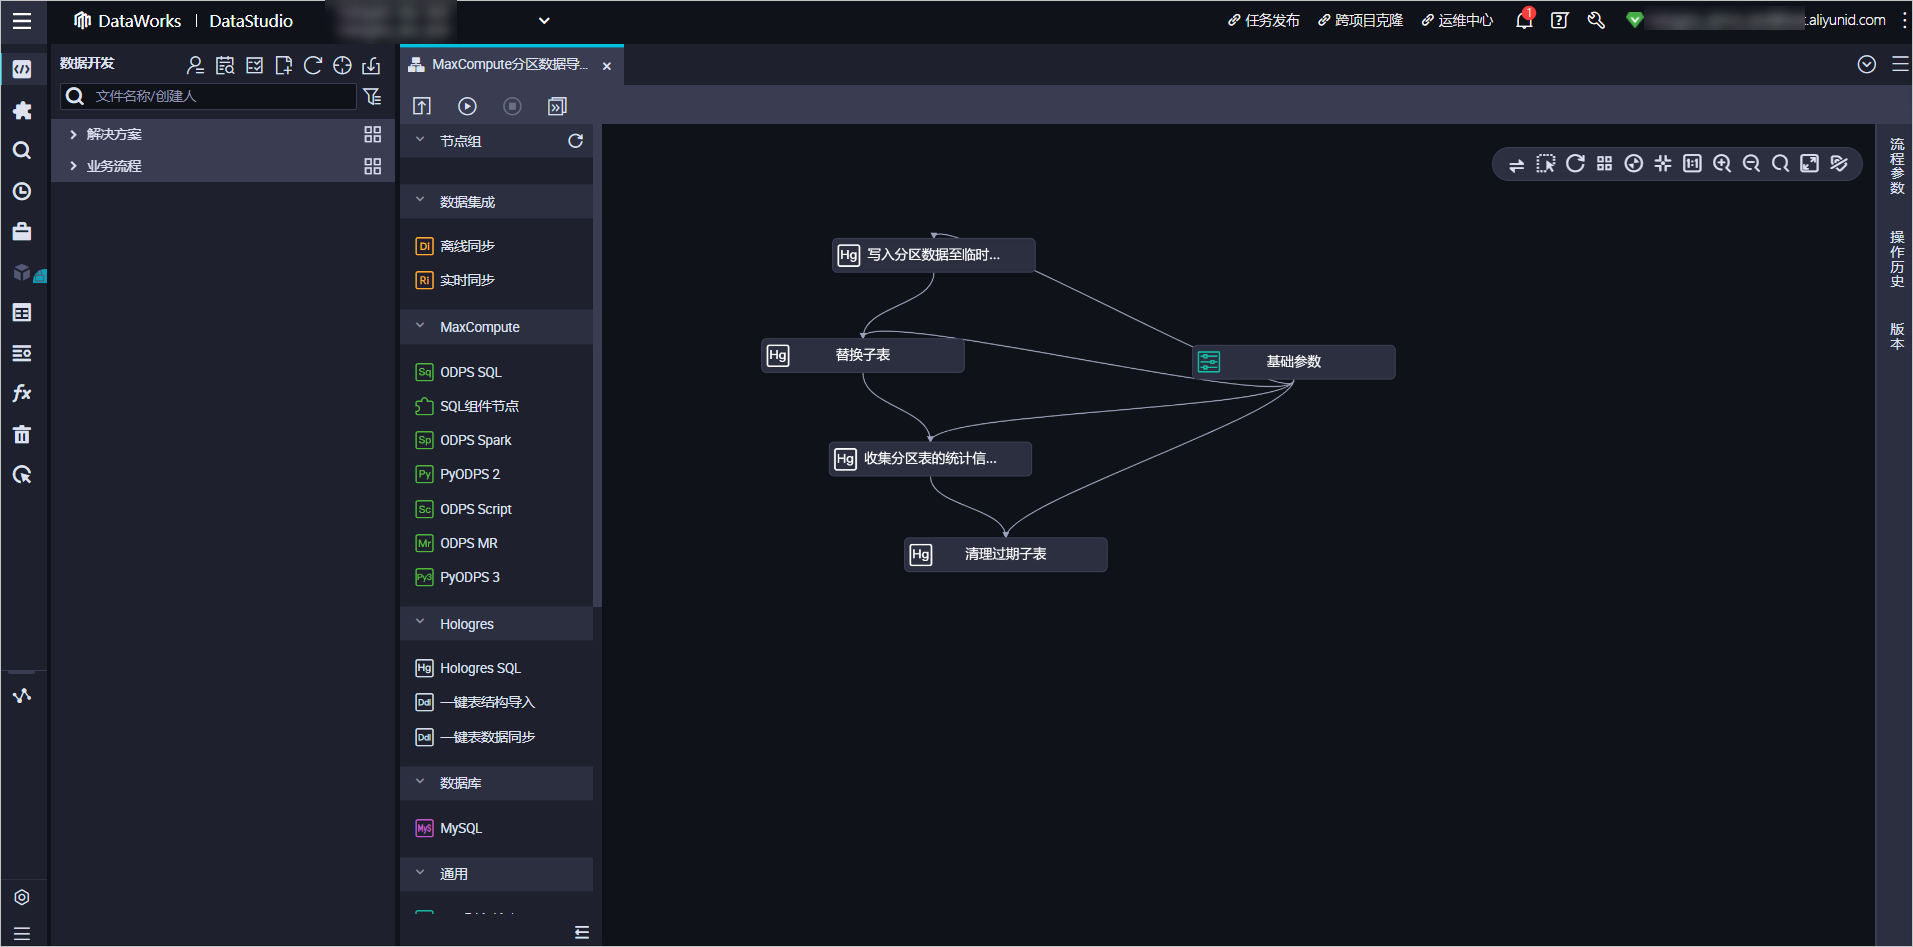Open the briefcase icon in the left sidebar

coord(22,231)
